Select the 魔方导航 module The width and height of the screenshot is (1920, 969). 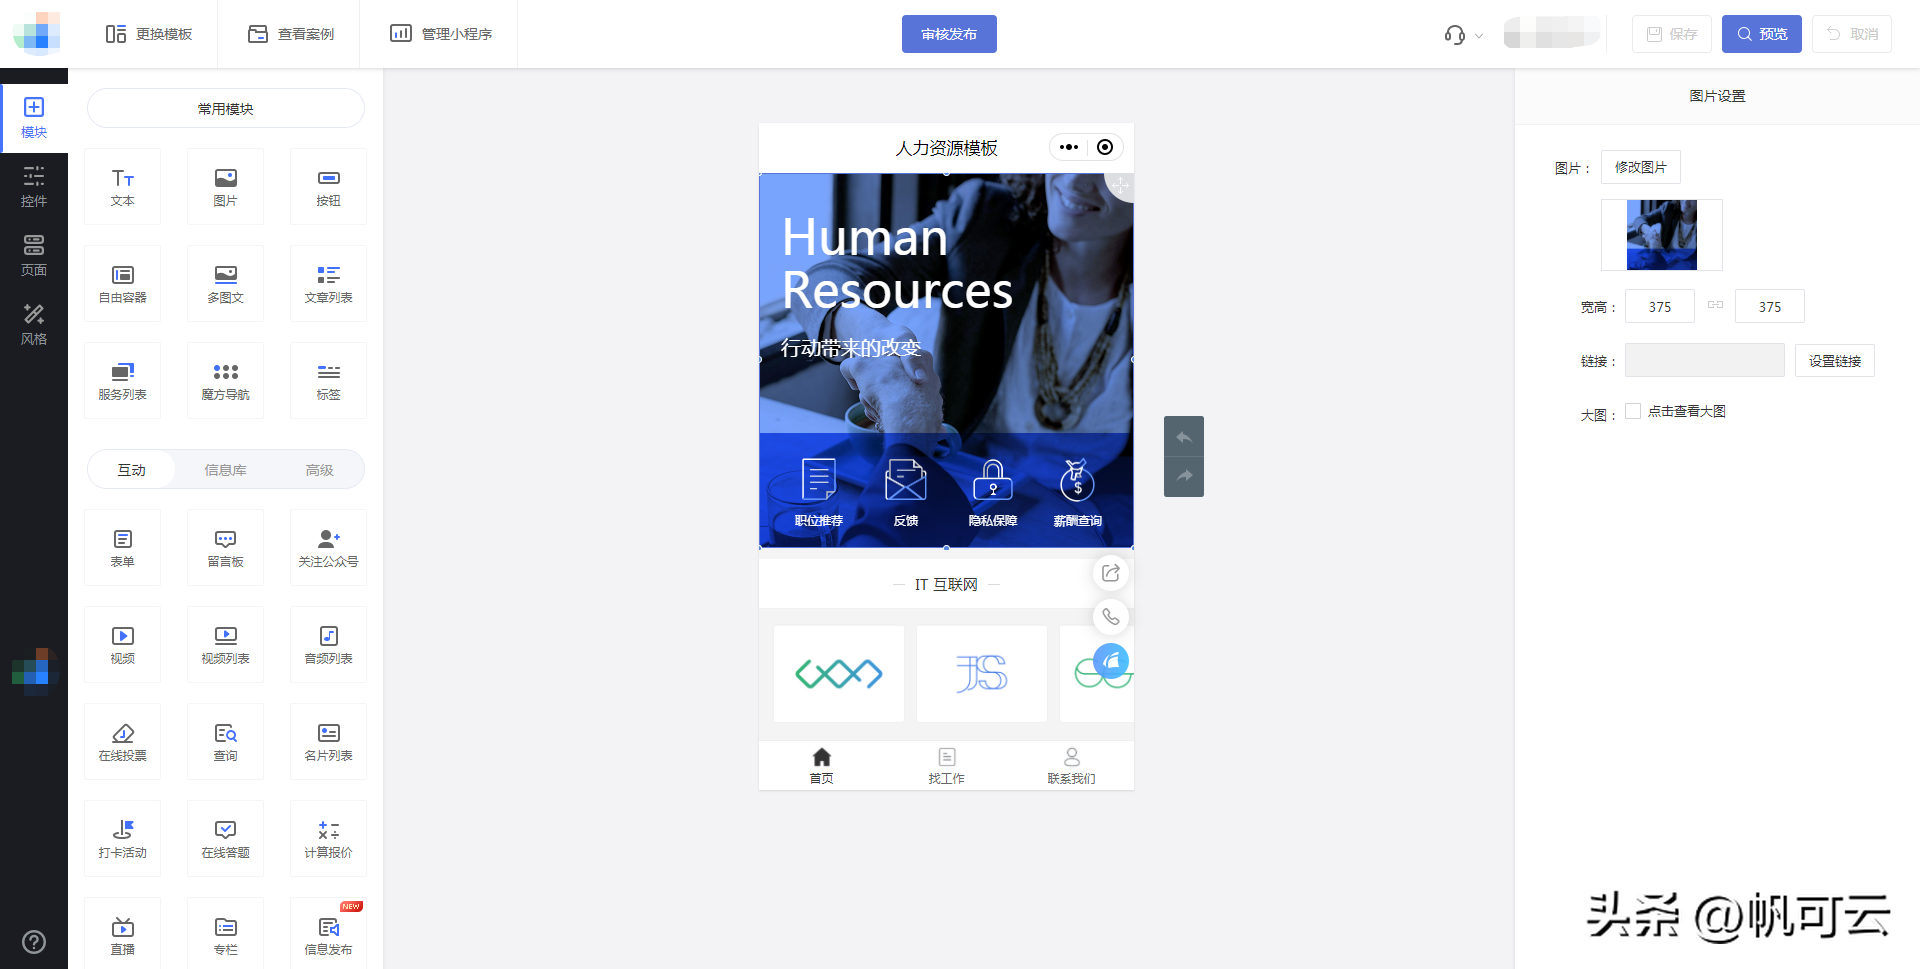pyautogui.click(x=225, y=381)
